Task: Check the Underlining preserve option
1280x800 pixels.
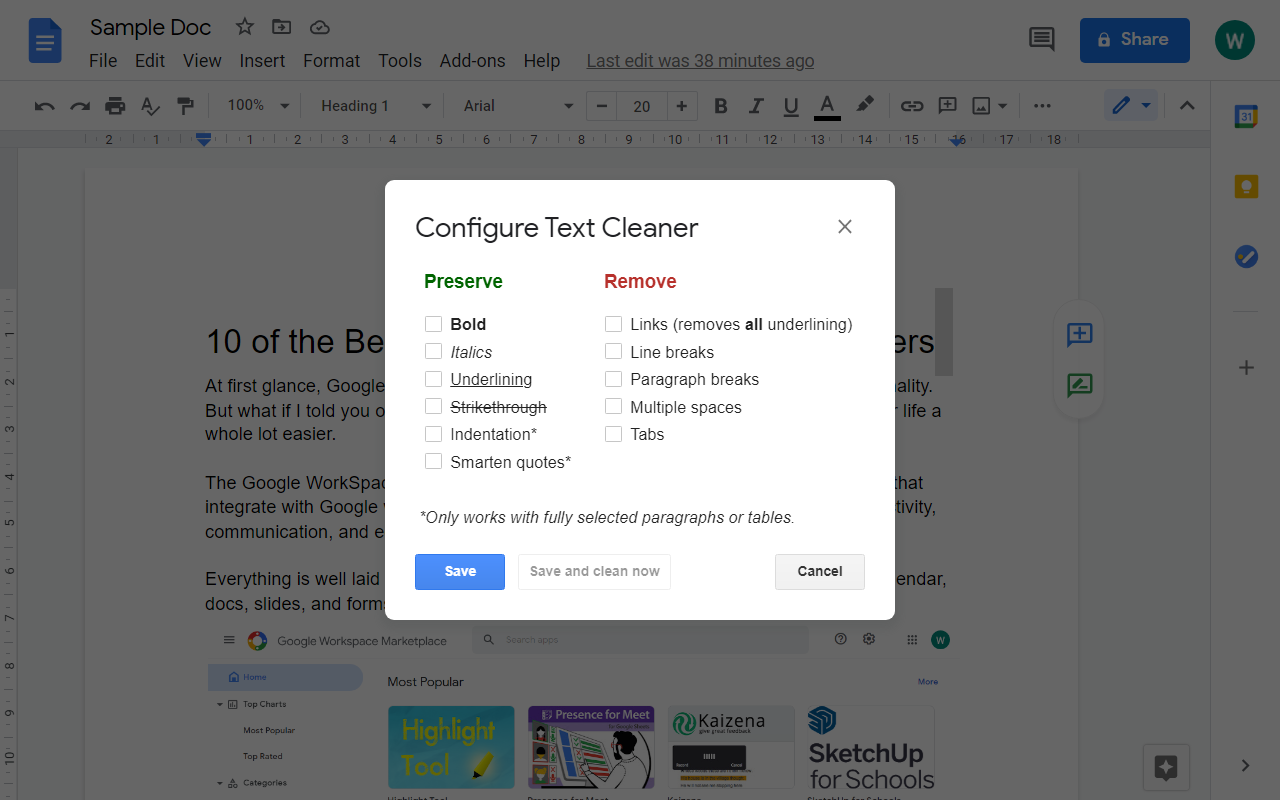Action: [433, 379]
